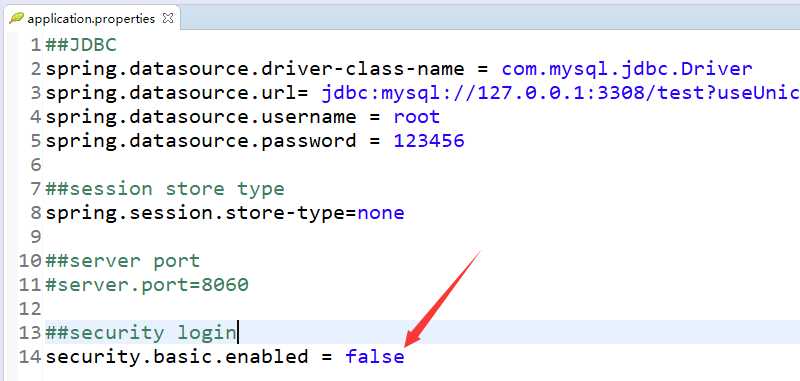Select the application.properties editor tab
Image resolution: width=800 pixels, height=381 pixels.
pos(91,19)
